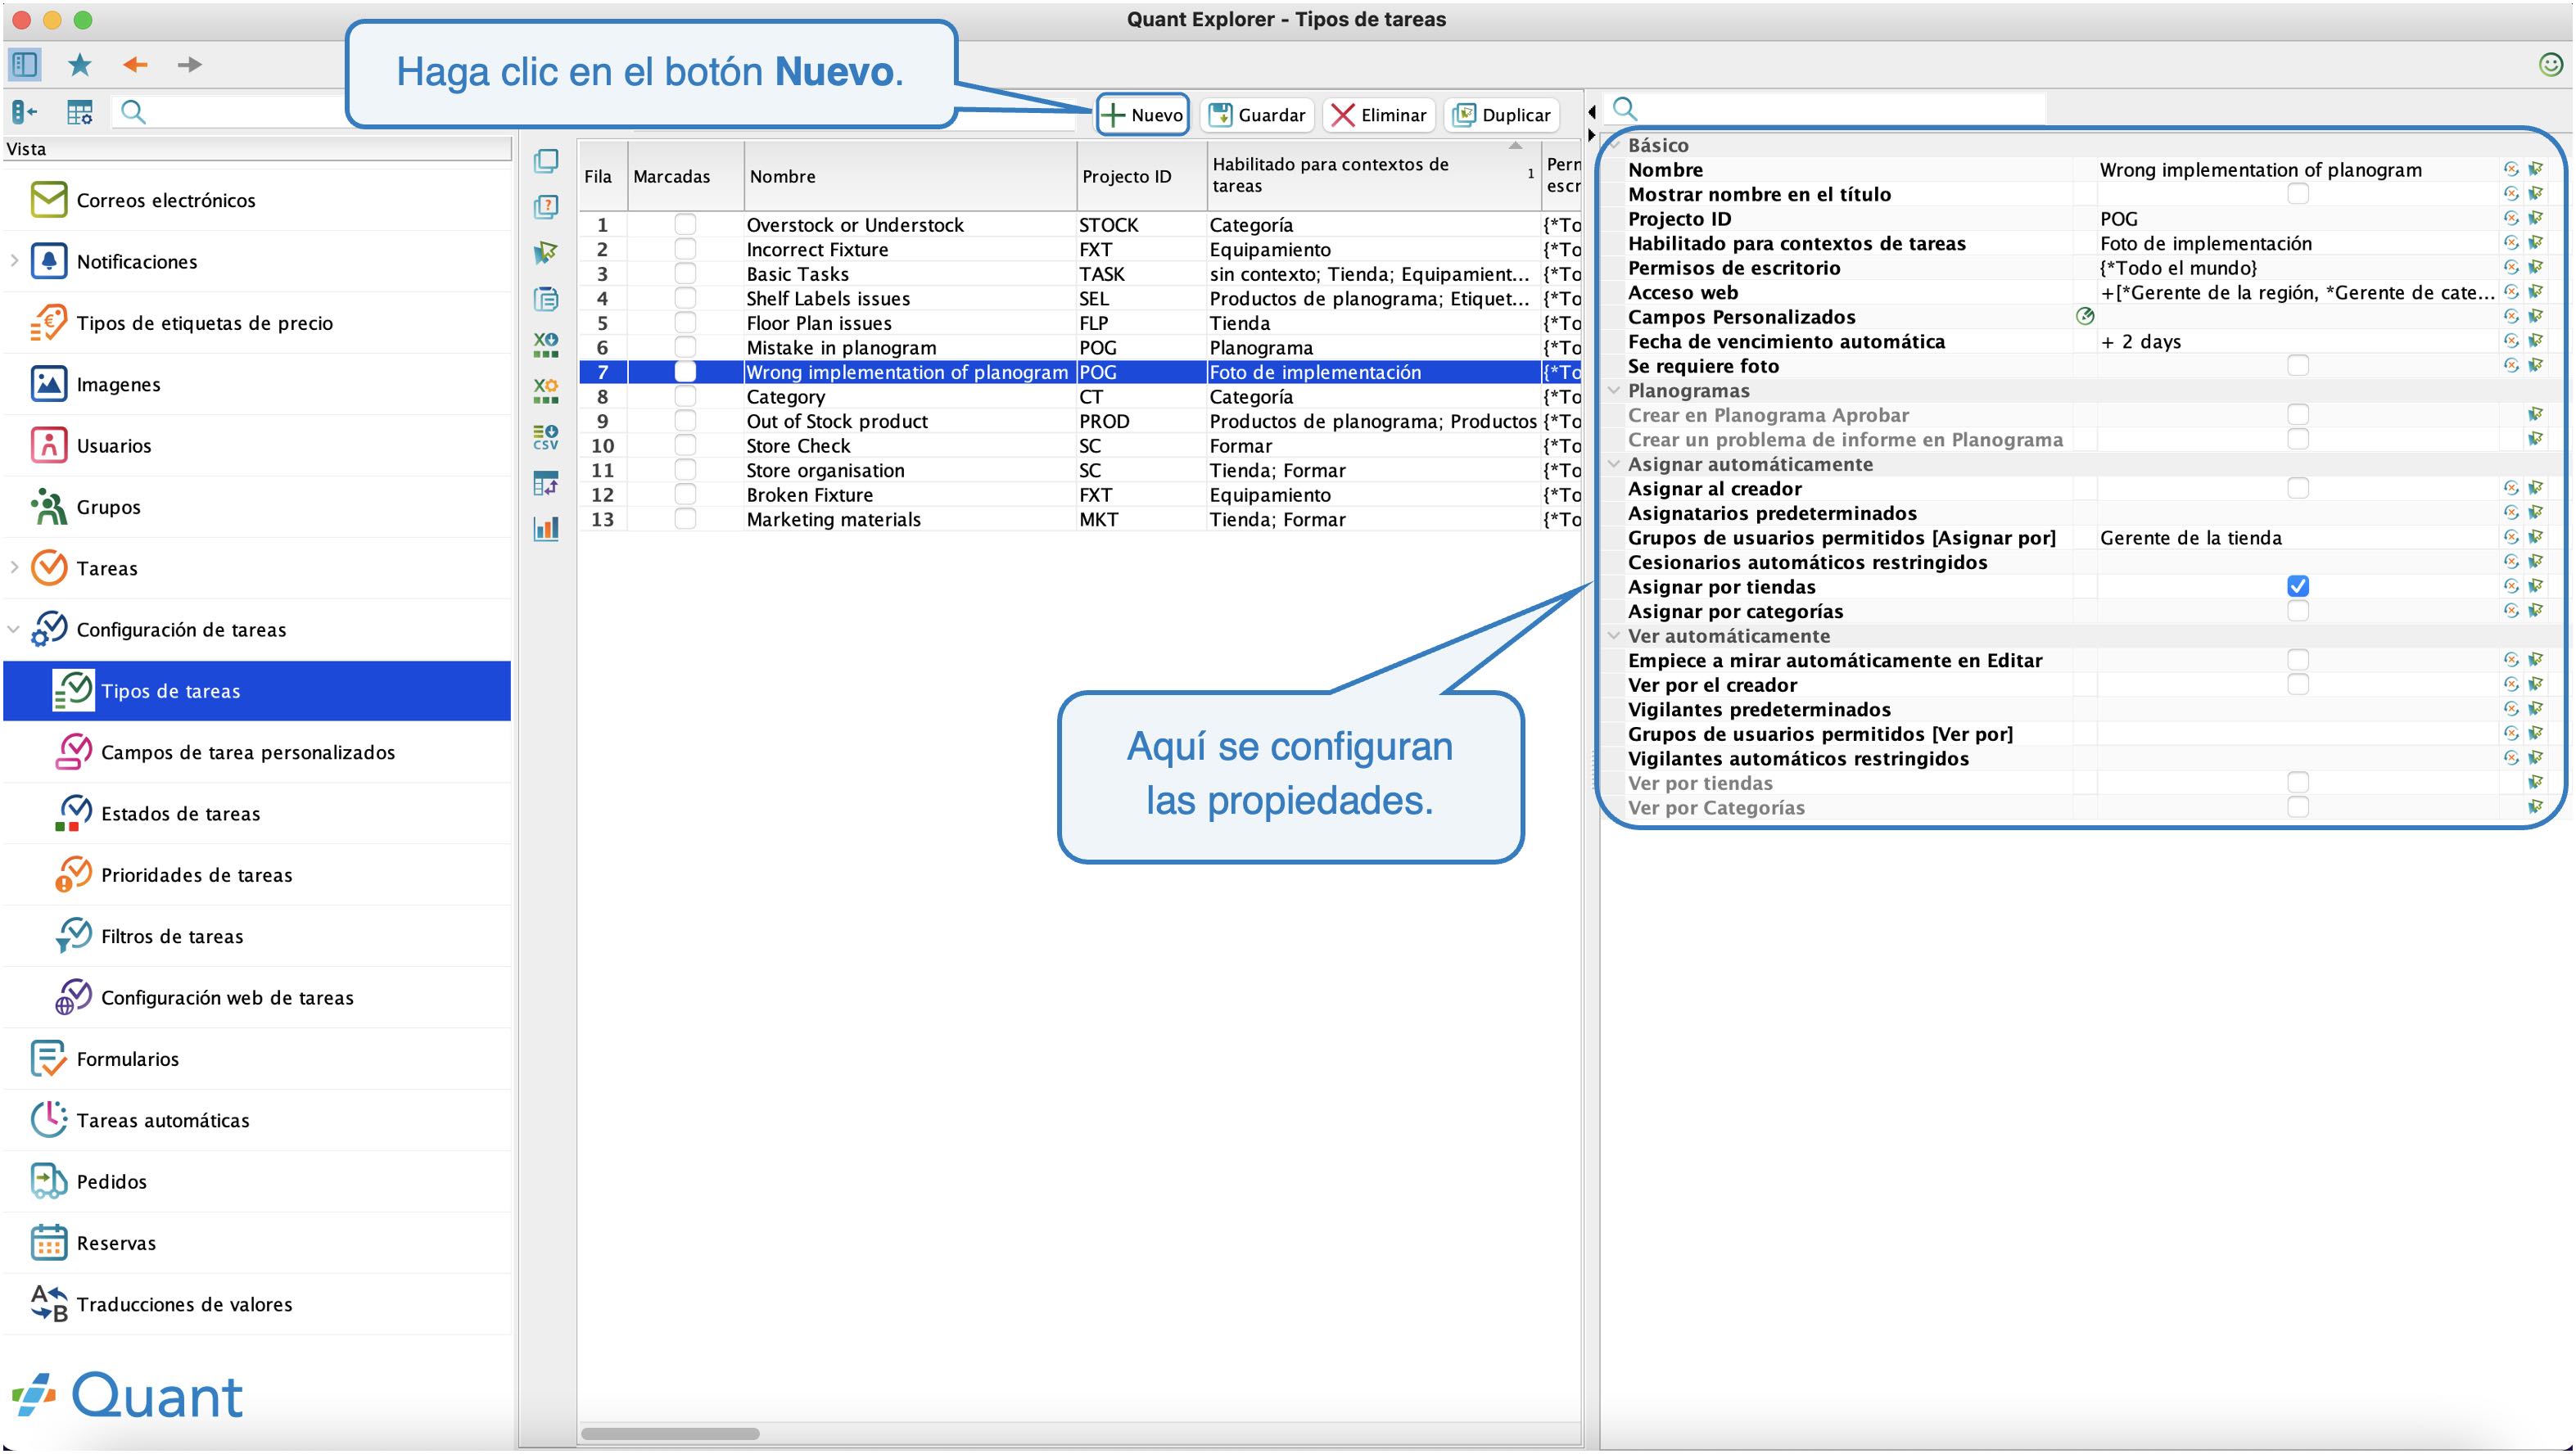Click the pointer icon in the Projecto ID row

point(2536,219)
